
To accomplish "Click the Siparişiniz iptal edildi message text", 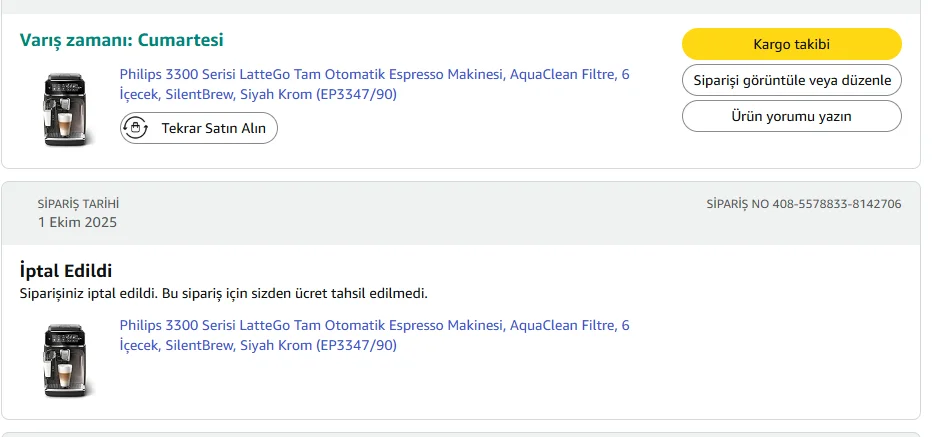I will pyautogui.click(x=224, y=293).
